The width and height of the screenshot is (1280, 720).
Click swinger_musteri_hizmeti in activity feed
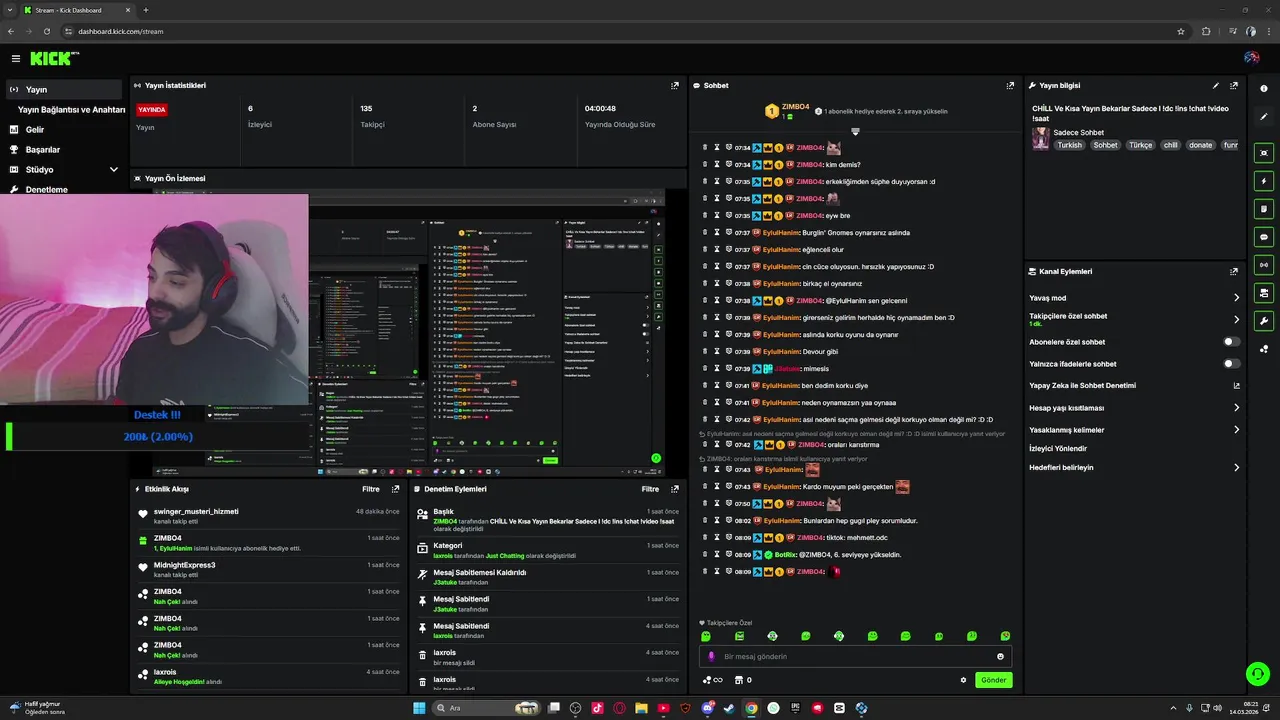tap(196, 511)
